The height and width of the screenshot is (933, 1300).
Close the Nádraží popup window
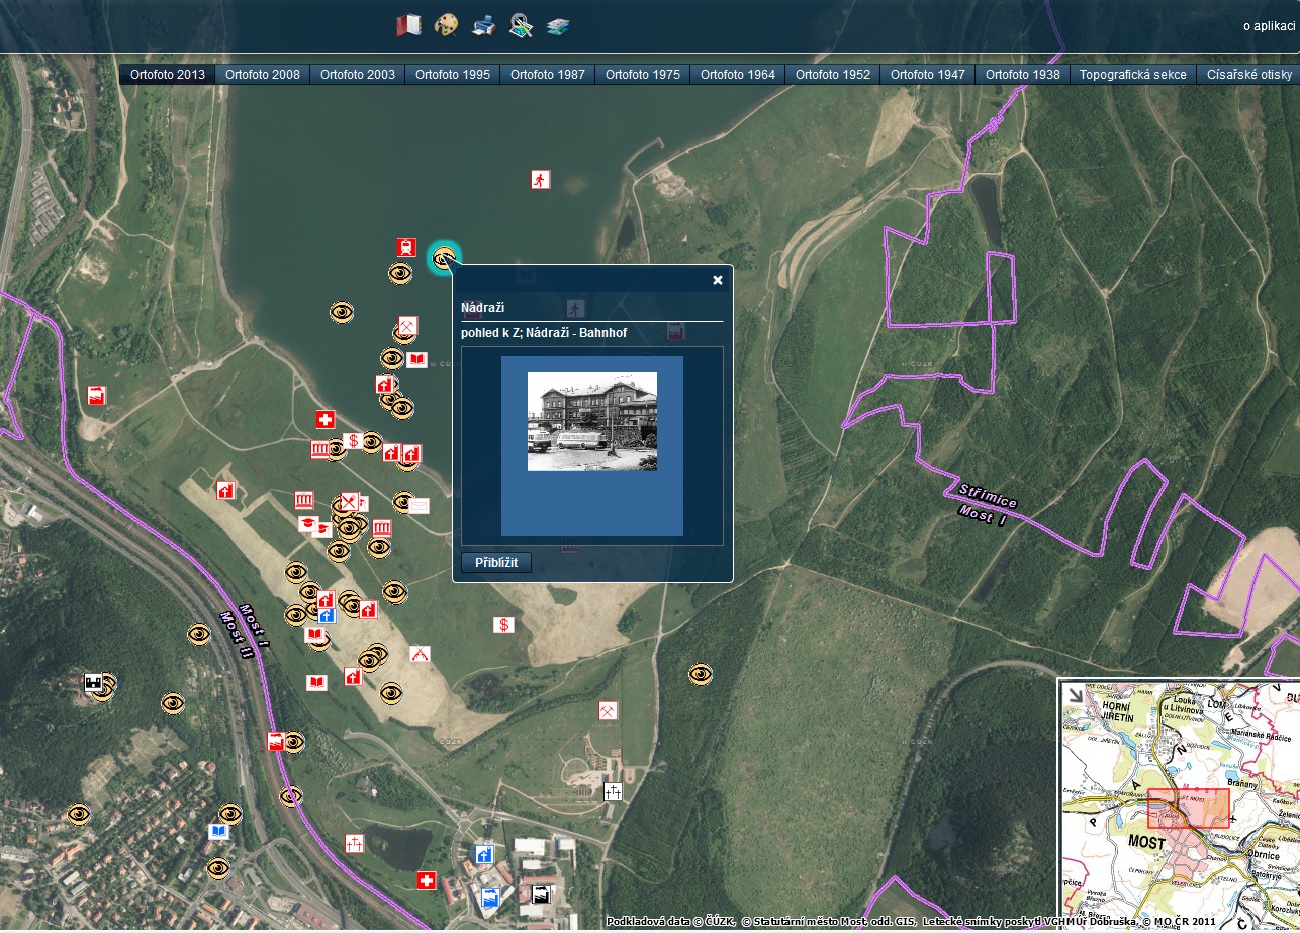pyautogui.click(x=717, y=280)
